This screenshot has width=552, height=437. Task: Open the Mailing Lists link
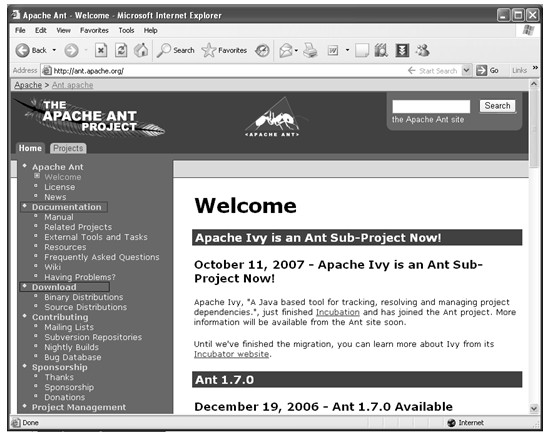[x=69, y=327]
